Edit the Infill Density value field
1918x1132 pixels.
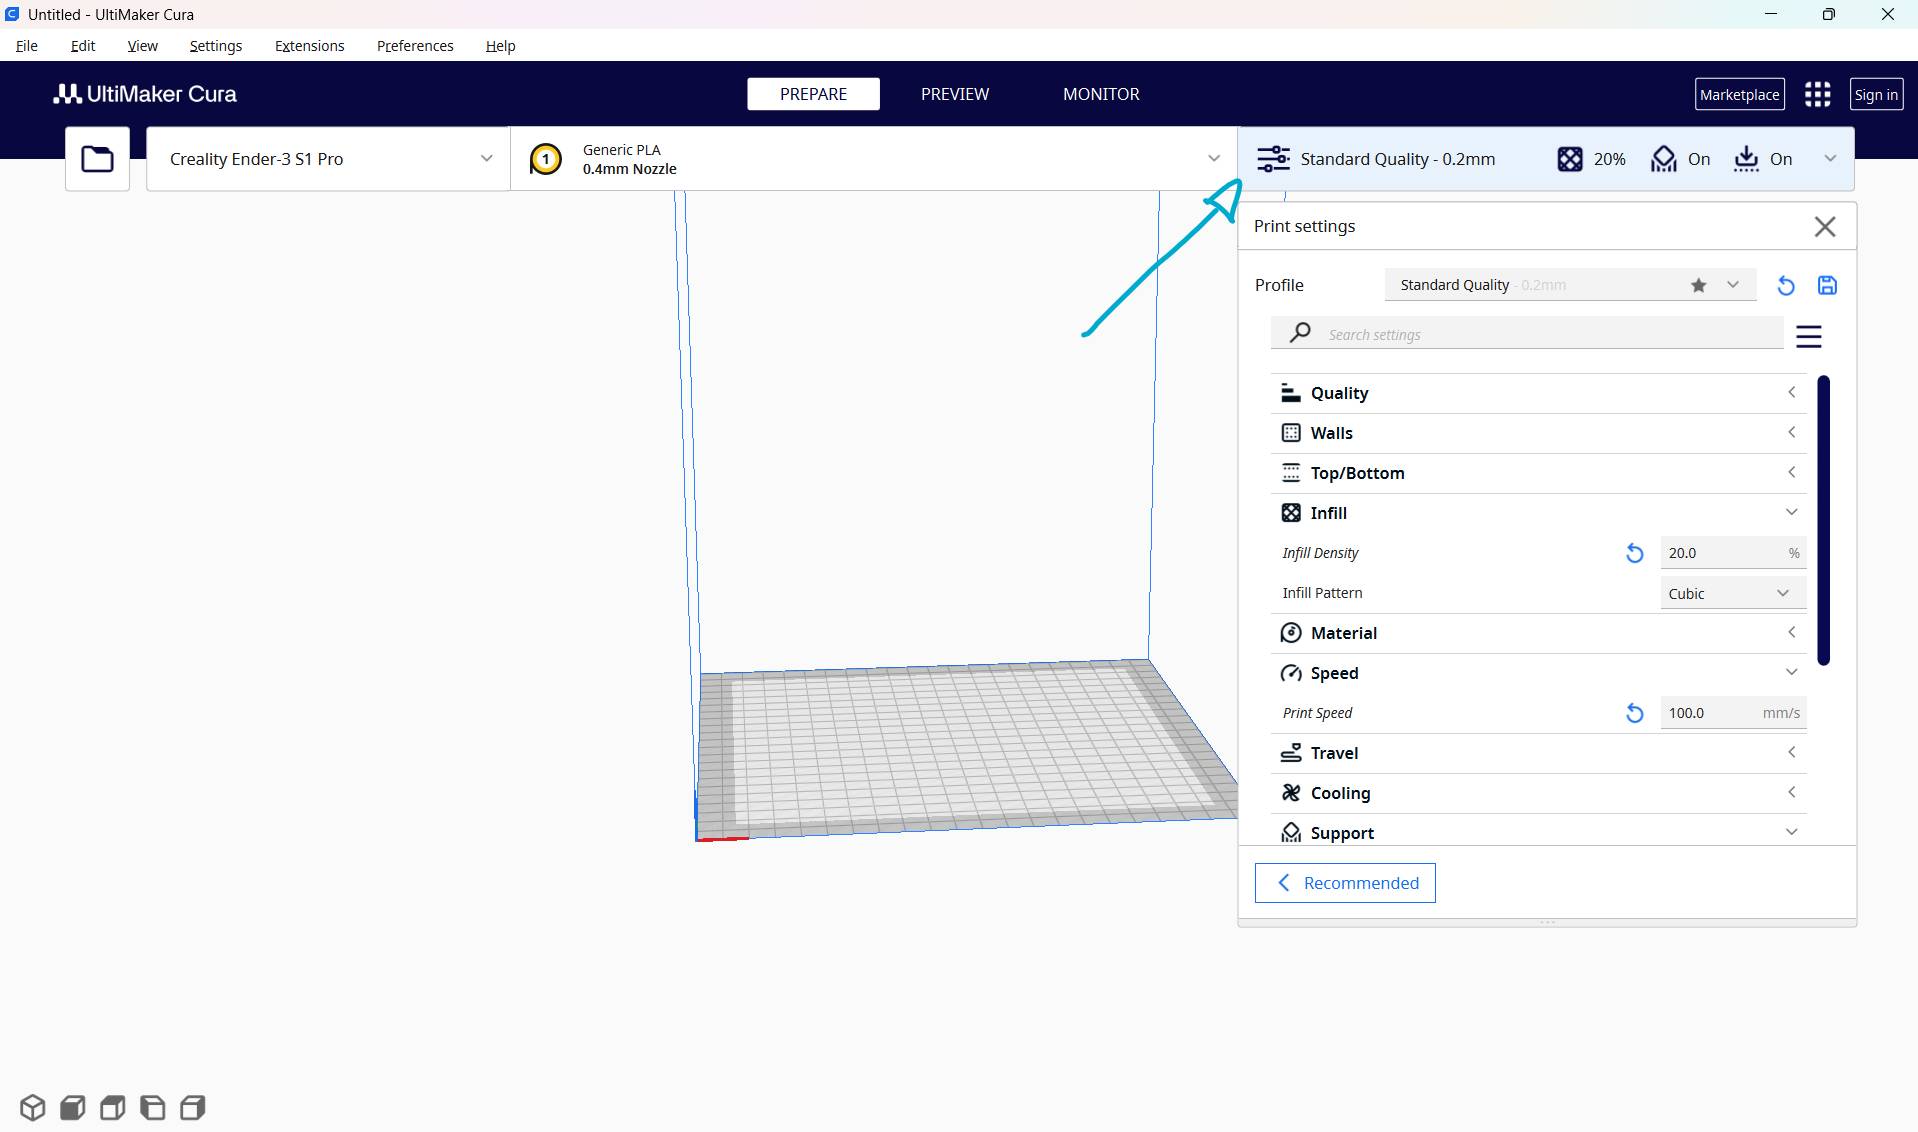pos(1733,553)
